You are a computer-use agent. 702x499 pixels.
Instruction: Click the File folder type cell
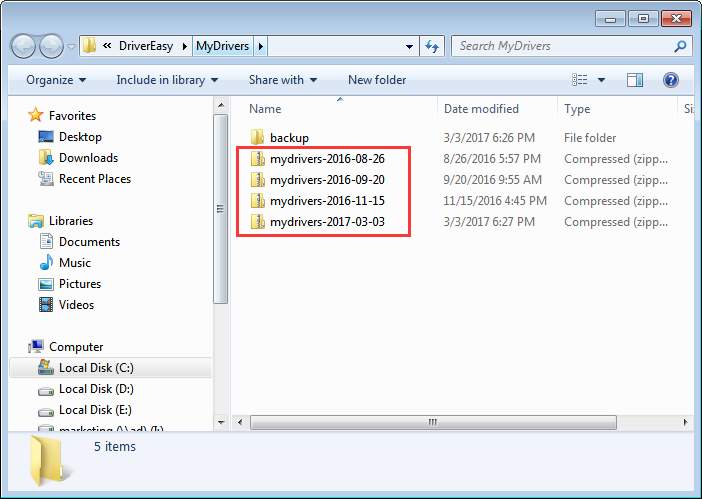590,137
